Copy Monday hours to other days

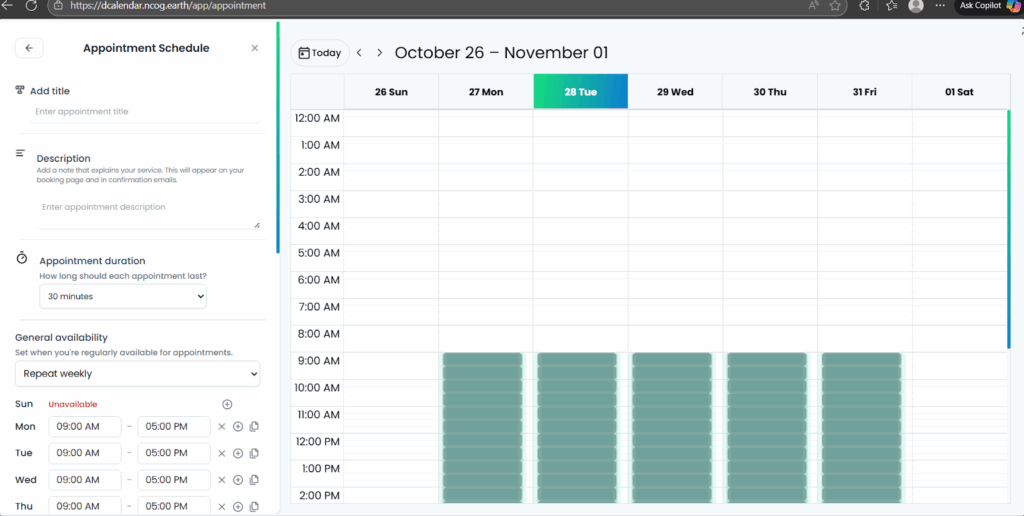254,427
